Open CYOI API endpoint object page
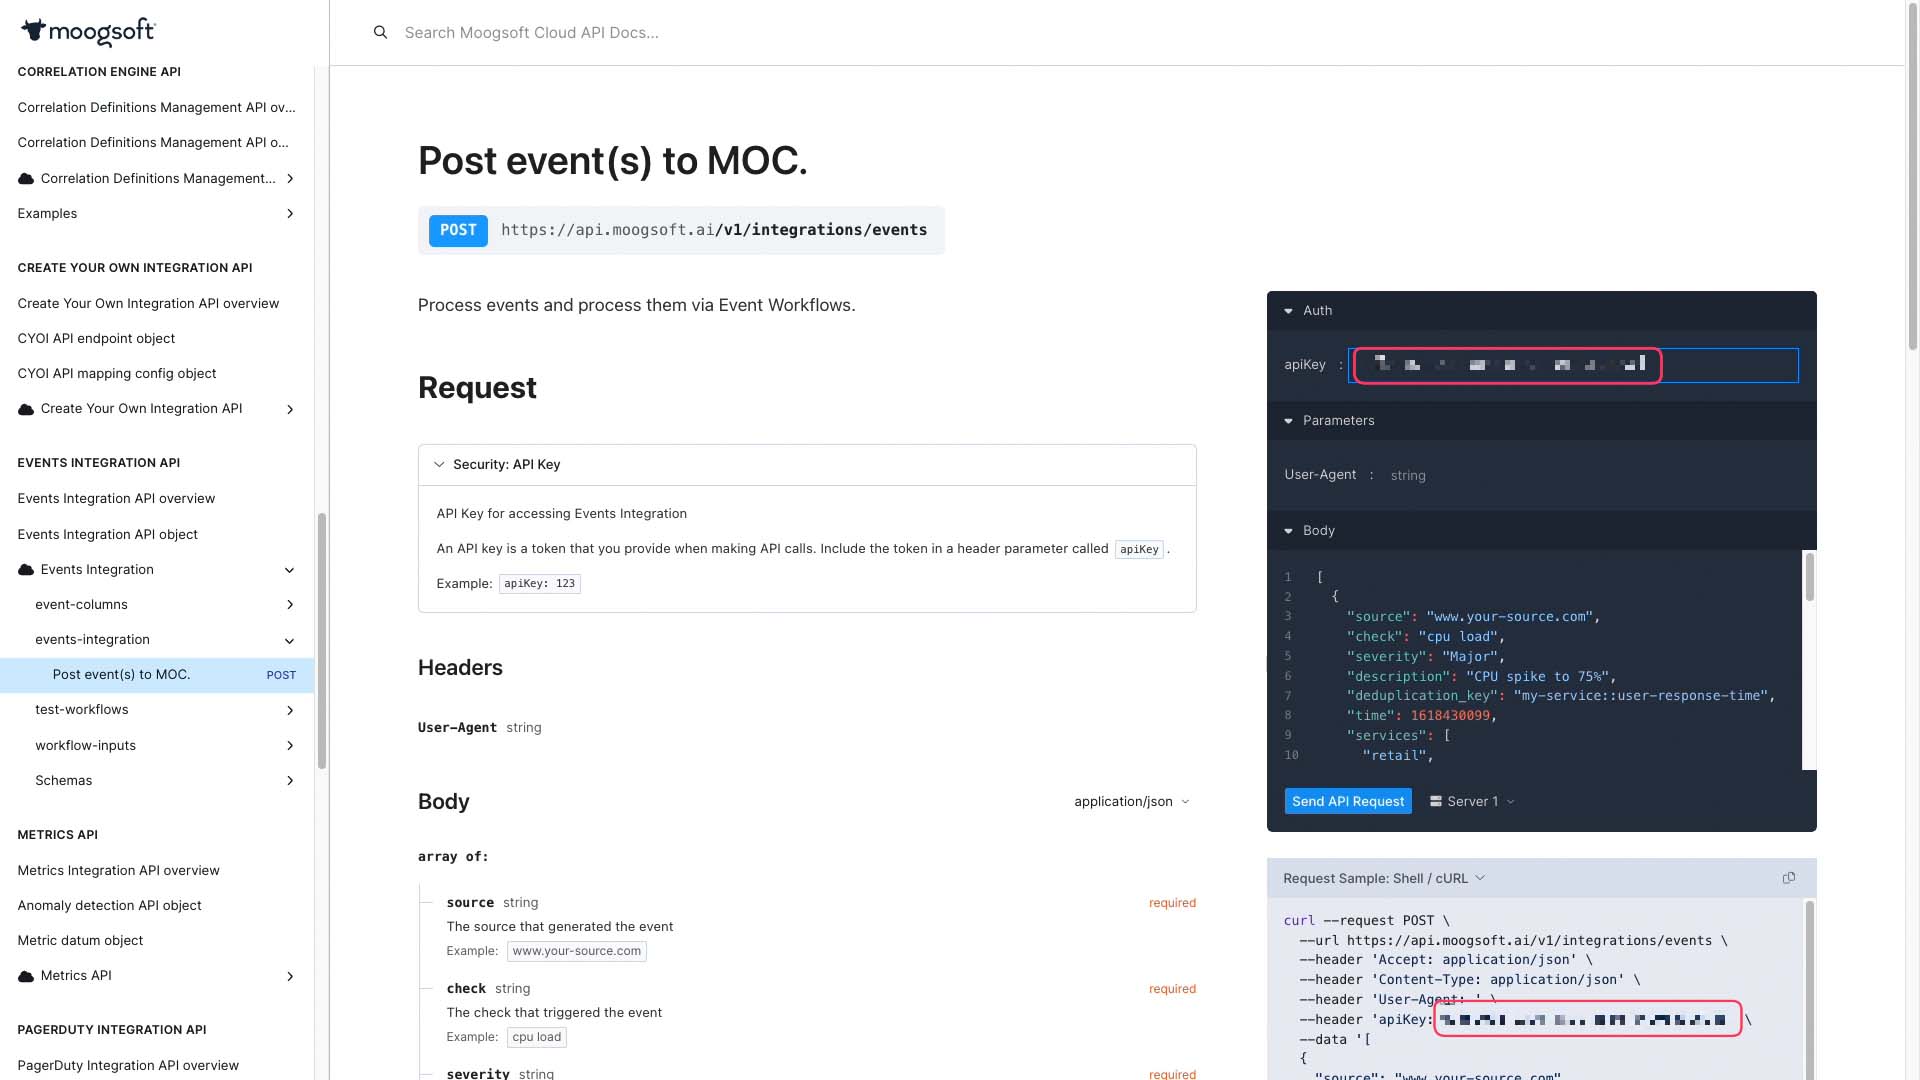1920x1080 pixels. point(96,339)
